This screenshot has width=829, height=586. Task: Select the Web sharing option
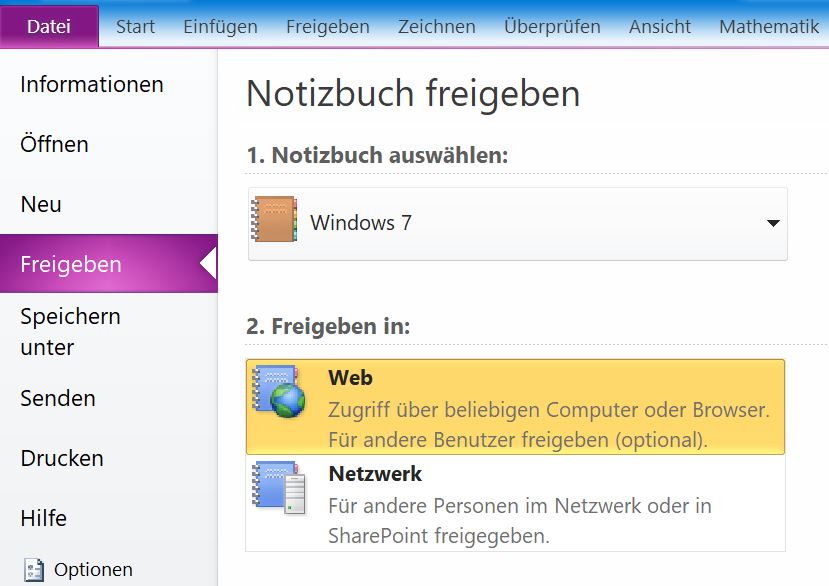point(515,407)
